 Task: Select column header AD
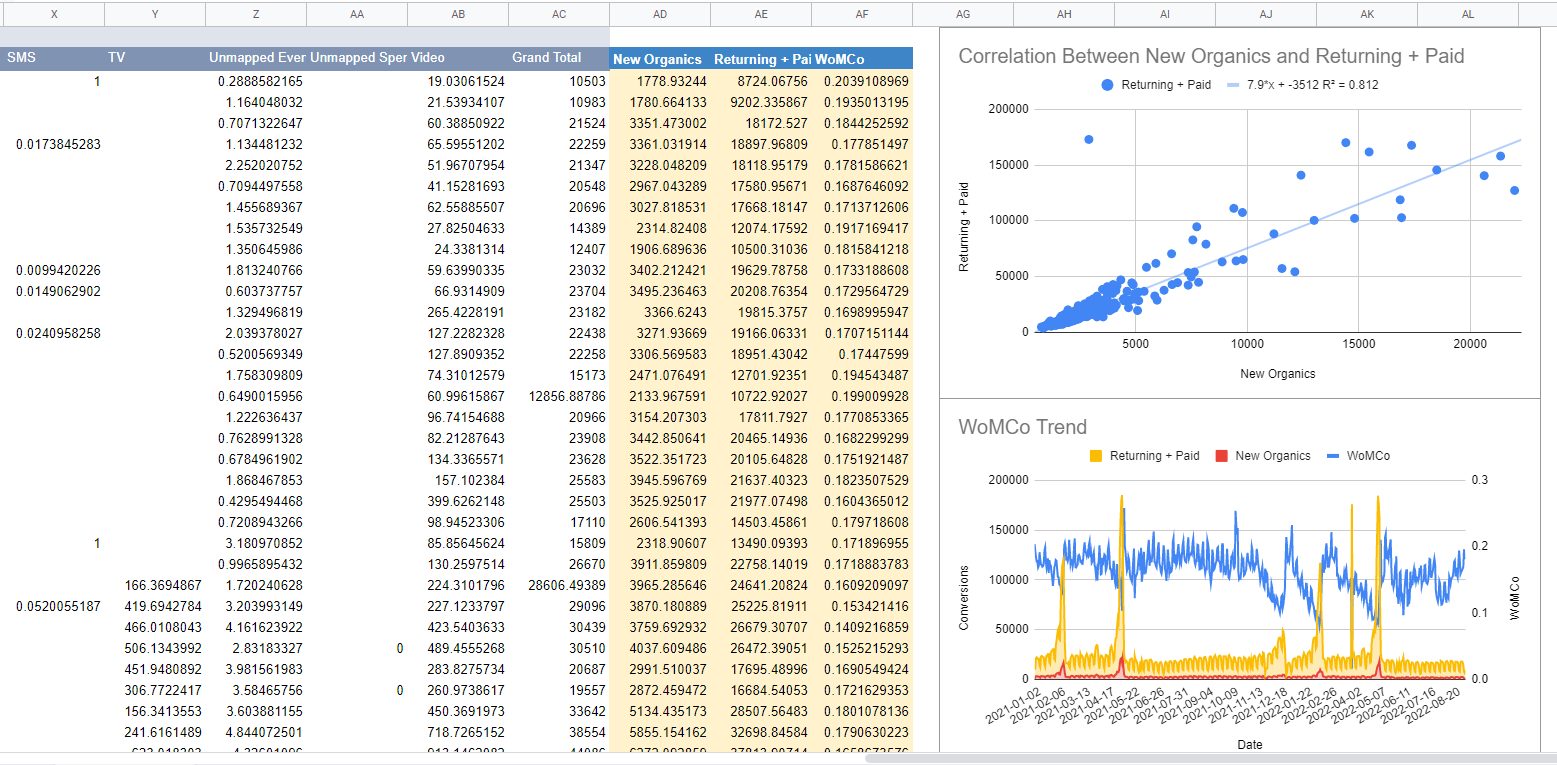tap(660, 14)
